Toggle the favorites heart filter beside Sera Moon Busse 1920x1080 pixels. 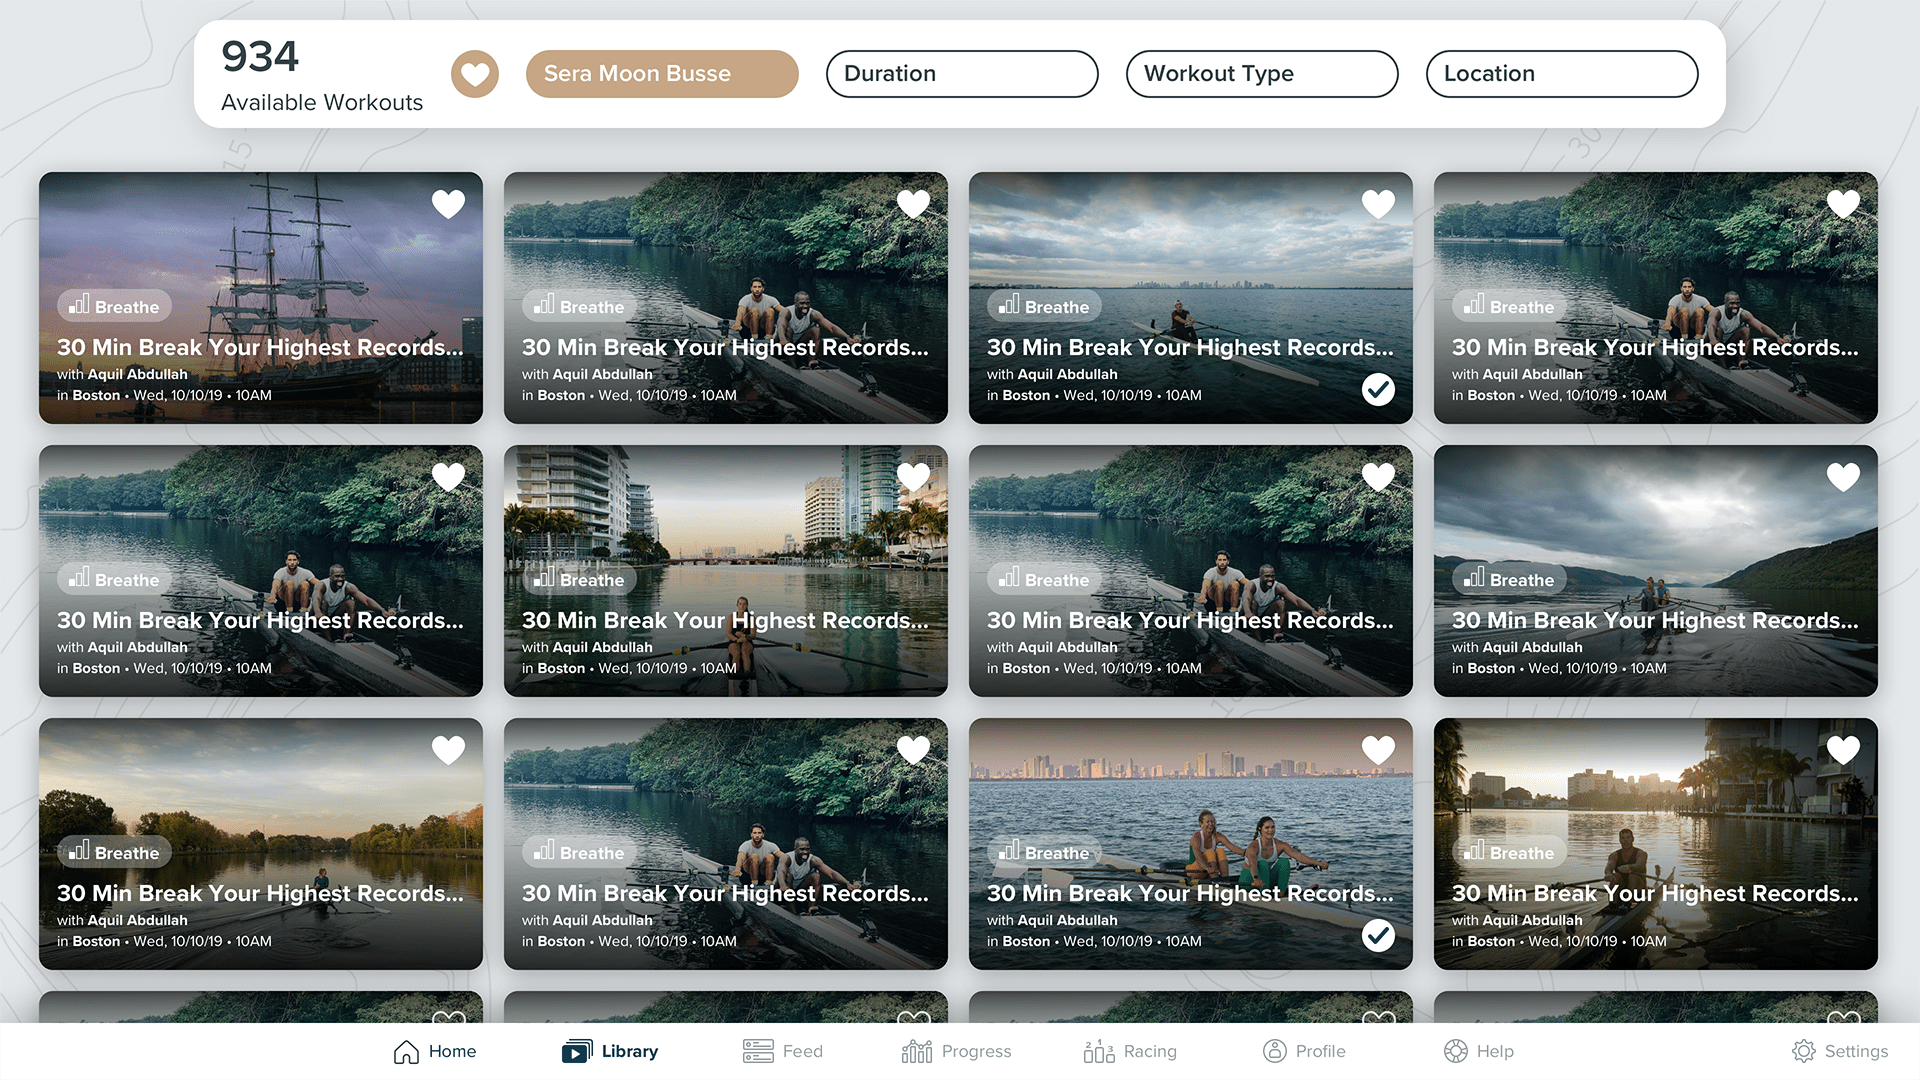475,74
